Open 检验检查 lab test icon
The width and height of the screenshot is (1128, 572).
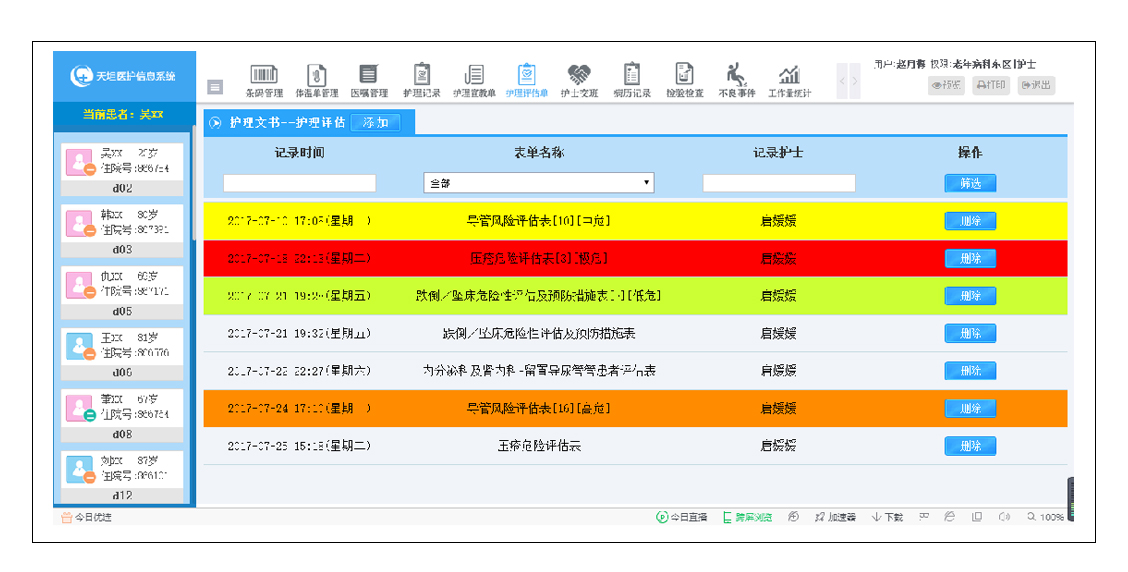[x=684, y=75]
